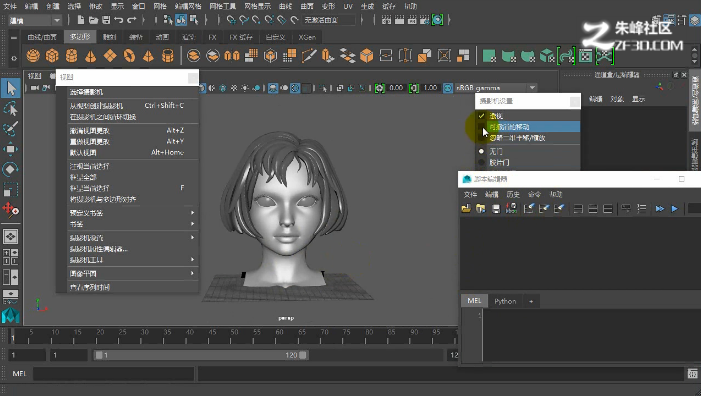Create a polygon pipe from the shelf
This screenshot has width=701, height=396.
(168, 55)
